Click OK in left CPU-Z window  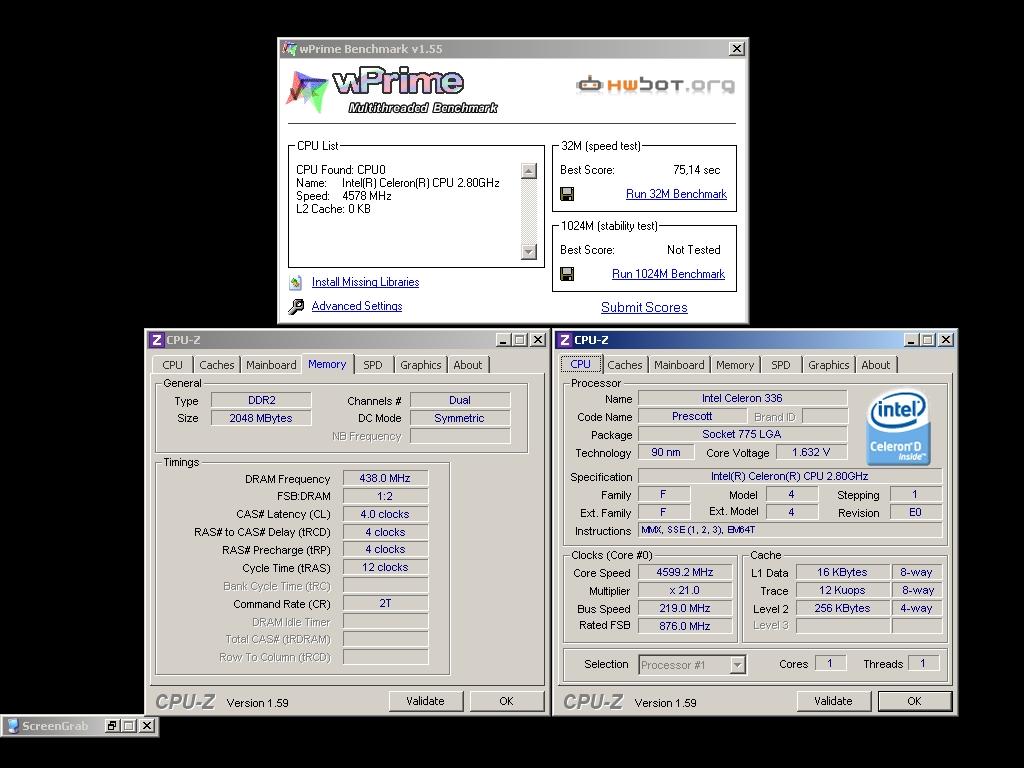(x=506, y=701)
